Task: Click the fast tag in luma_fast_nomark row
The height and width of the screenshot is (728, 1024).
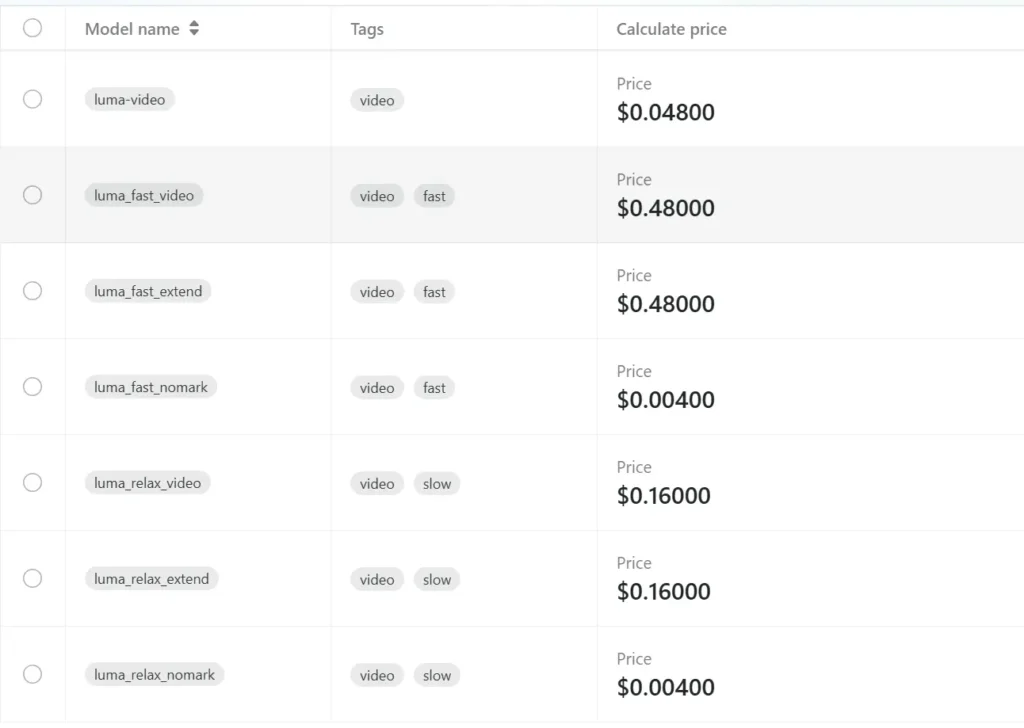Action: pos(434,388)
